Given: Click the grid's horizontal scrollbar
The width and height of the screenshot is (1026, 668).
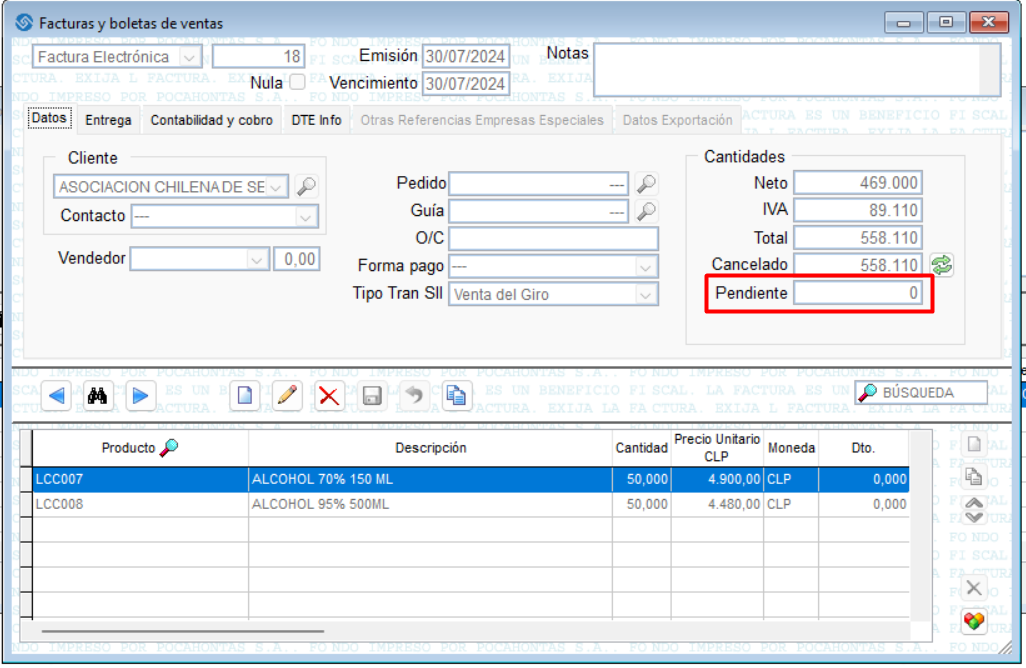Looking at the screenshot, I should click(x=183, y=631).
